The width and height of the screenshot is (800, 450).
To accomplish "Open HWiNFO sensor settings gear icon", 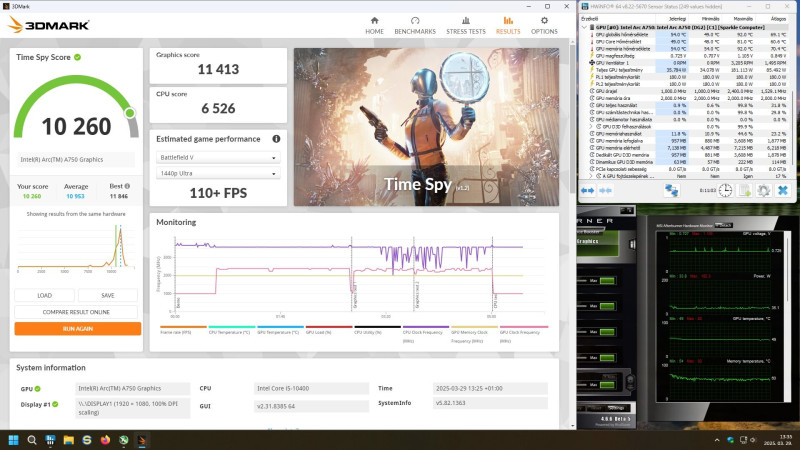I will click(x=764, y=190).
